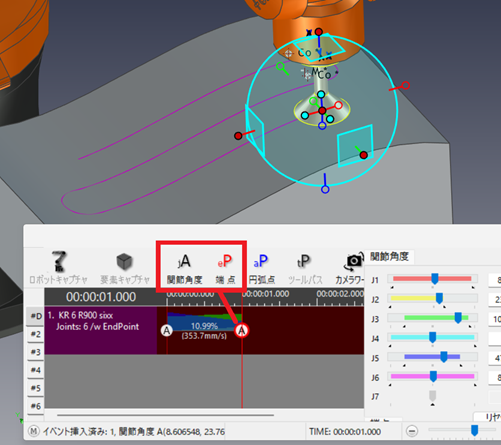Select the ツールパス tP tool
This screenshot has height=445, width=501.
[304, 269]
